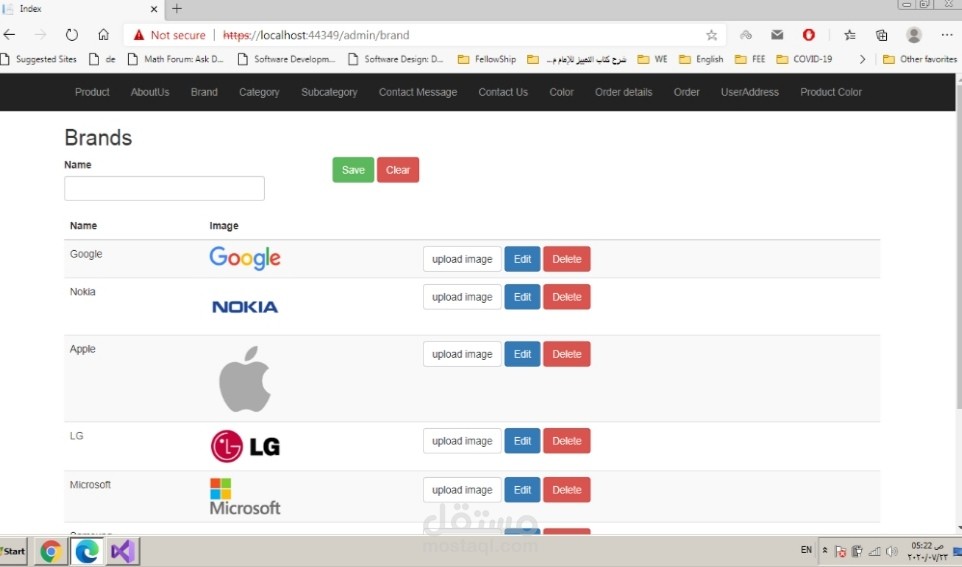The width and height of the screenshot is (962, 567).
Task: Bookmark the page with the star icon
Action: coord(711,35)
